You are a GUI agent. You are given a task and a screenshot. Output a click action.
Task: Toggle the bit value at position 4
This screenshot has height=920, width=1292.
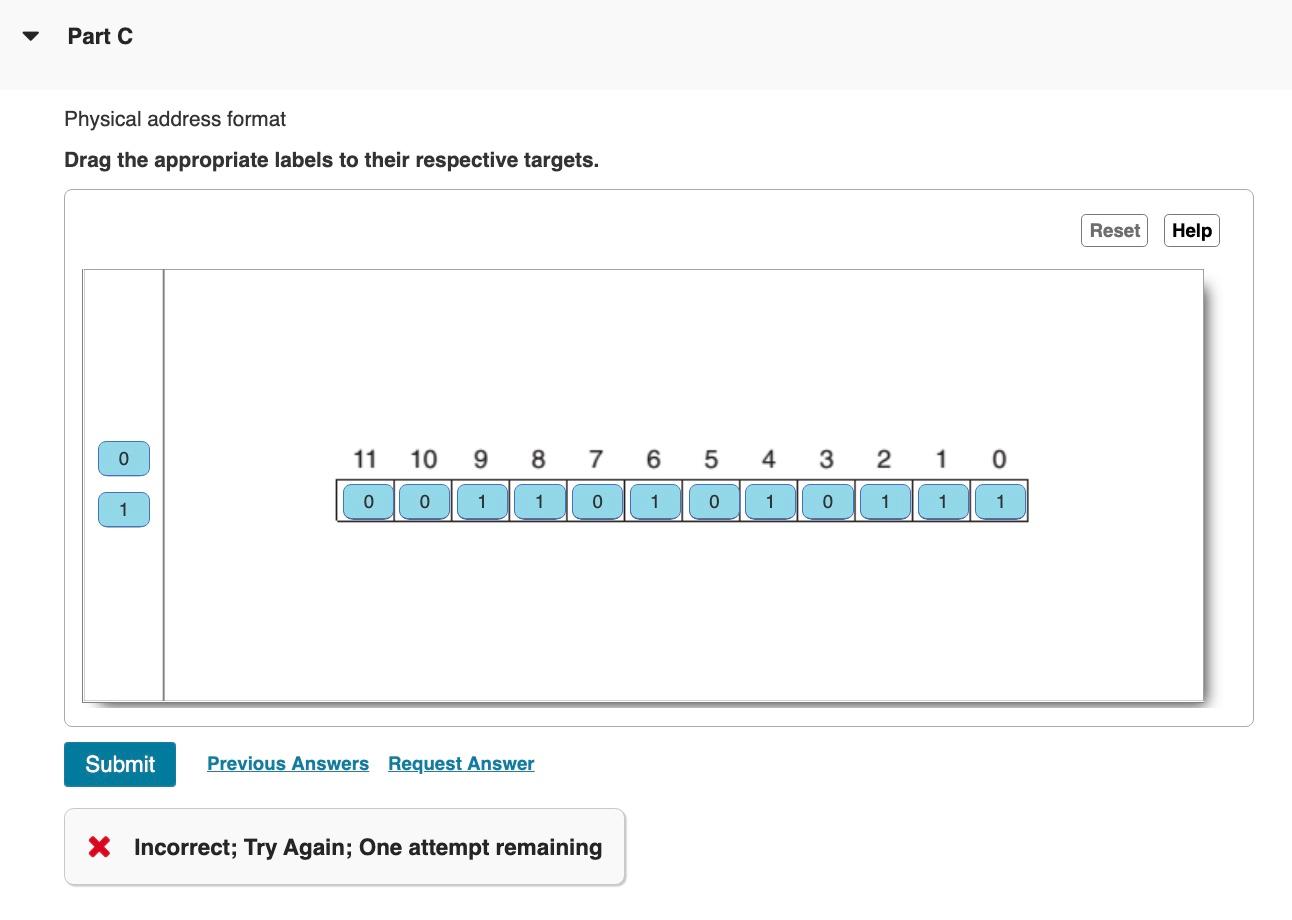click(769, 501)
